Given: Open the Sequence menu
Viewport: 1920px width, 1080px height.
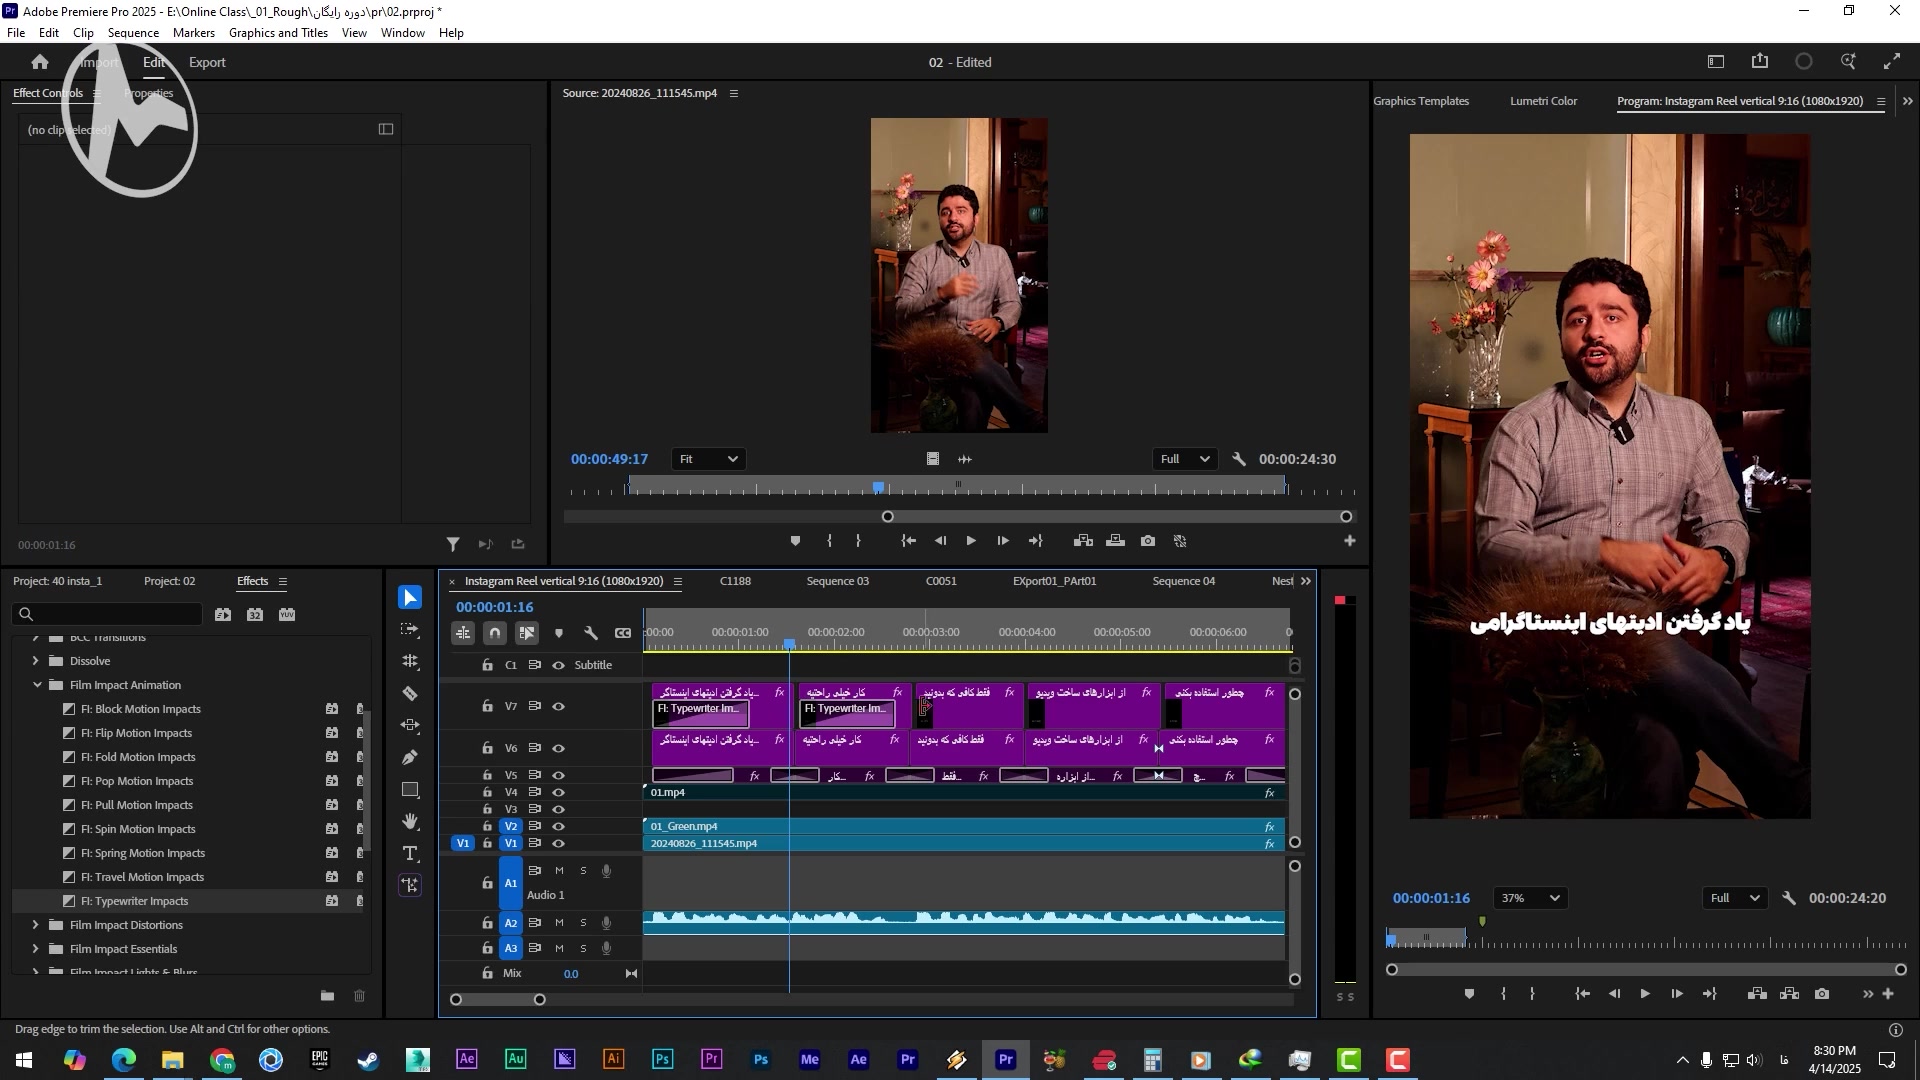Looking at the screenshot, I should (x=133, y=33).
